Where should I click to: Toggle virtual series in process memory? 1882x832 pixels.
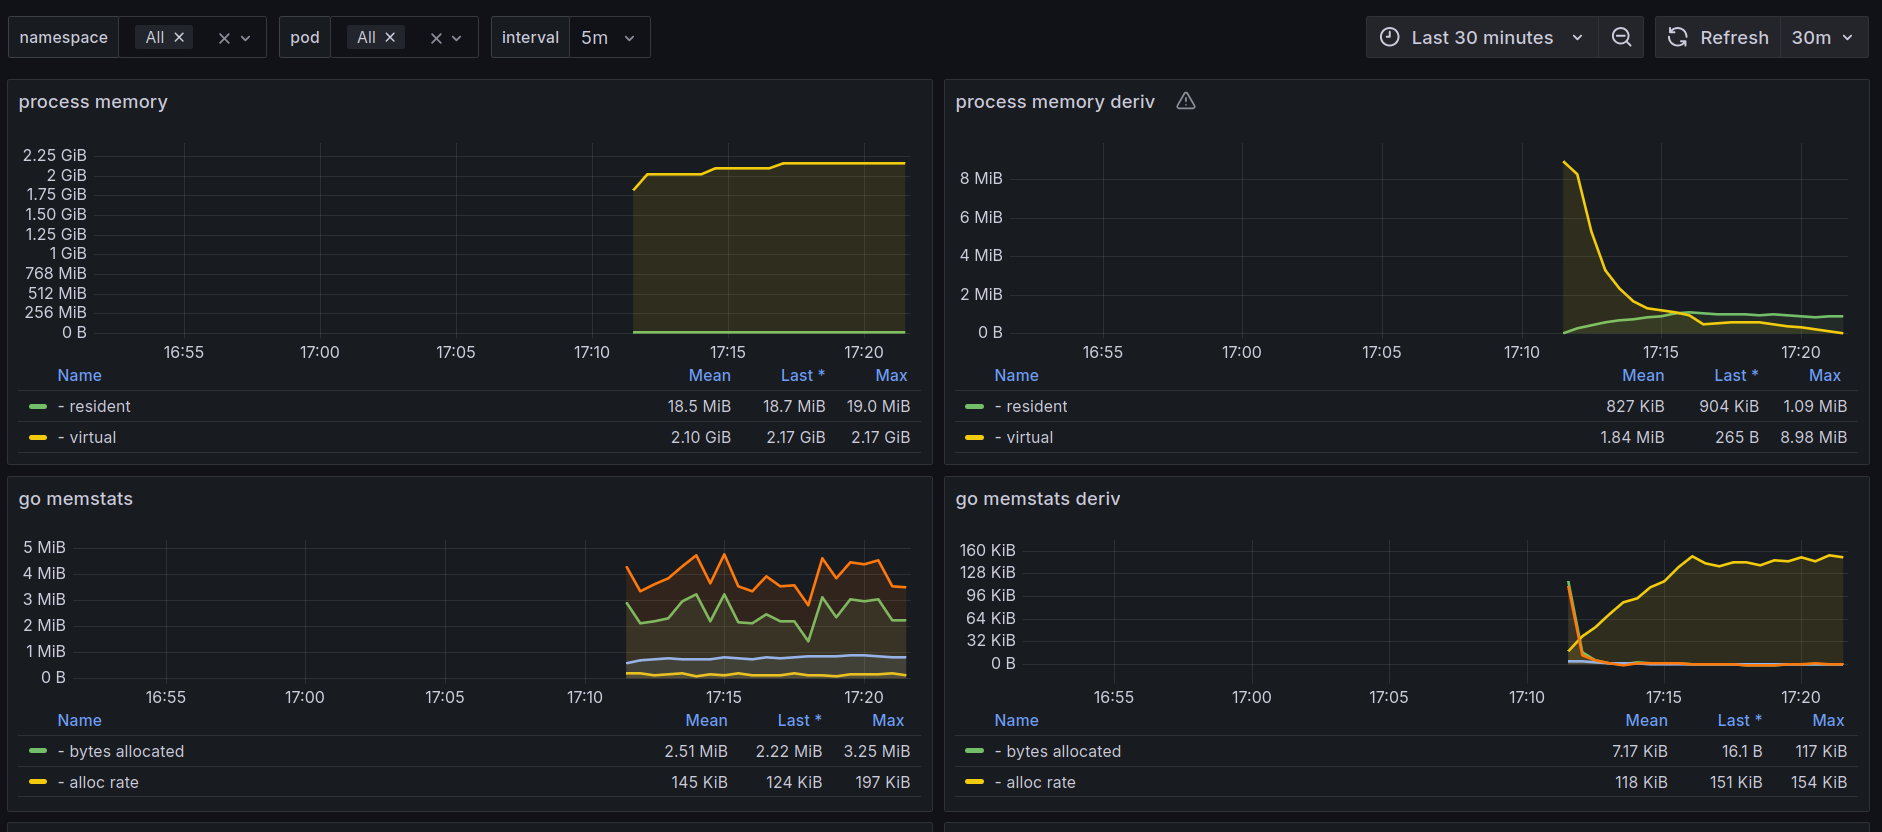[x=87, y=437]
